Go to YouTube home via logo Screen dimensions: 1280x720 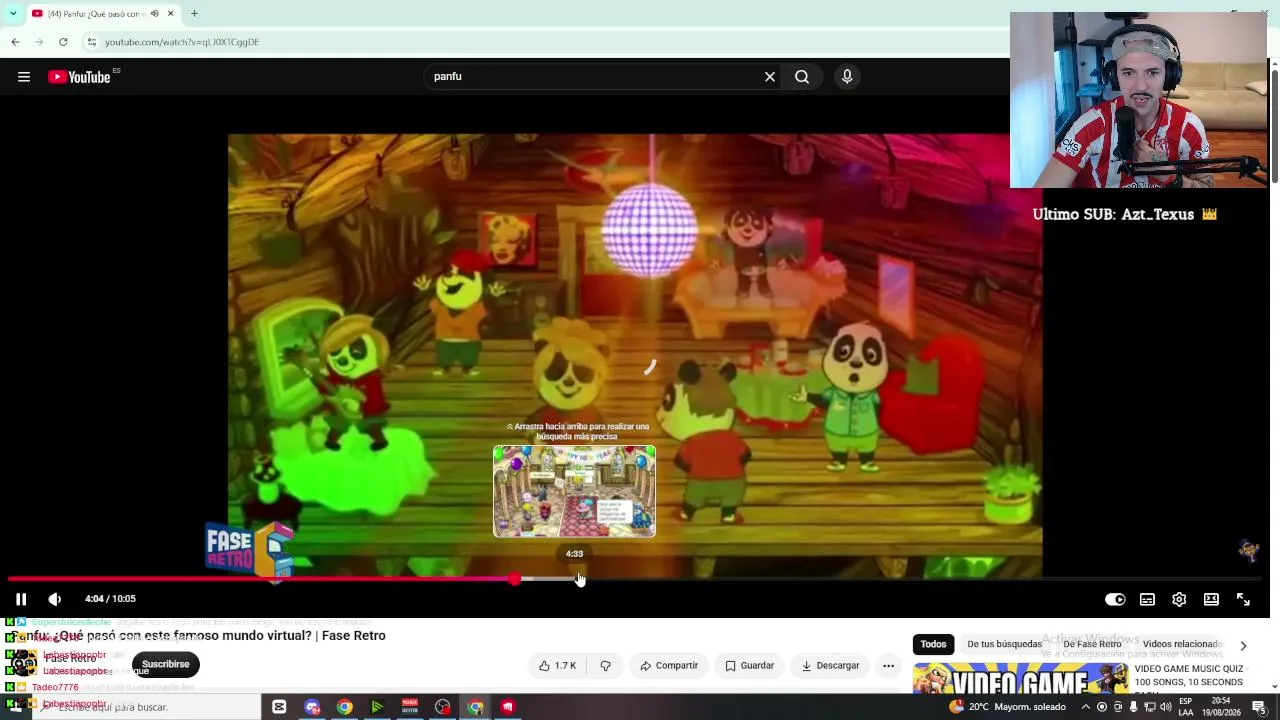80,77
